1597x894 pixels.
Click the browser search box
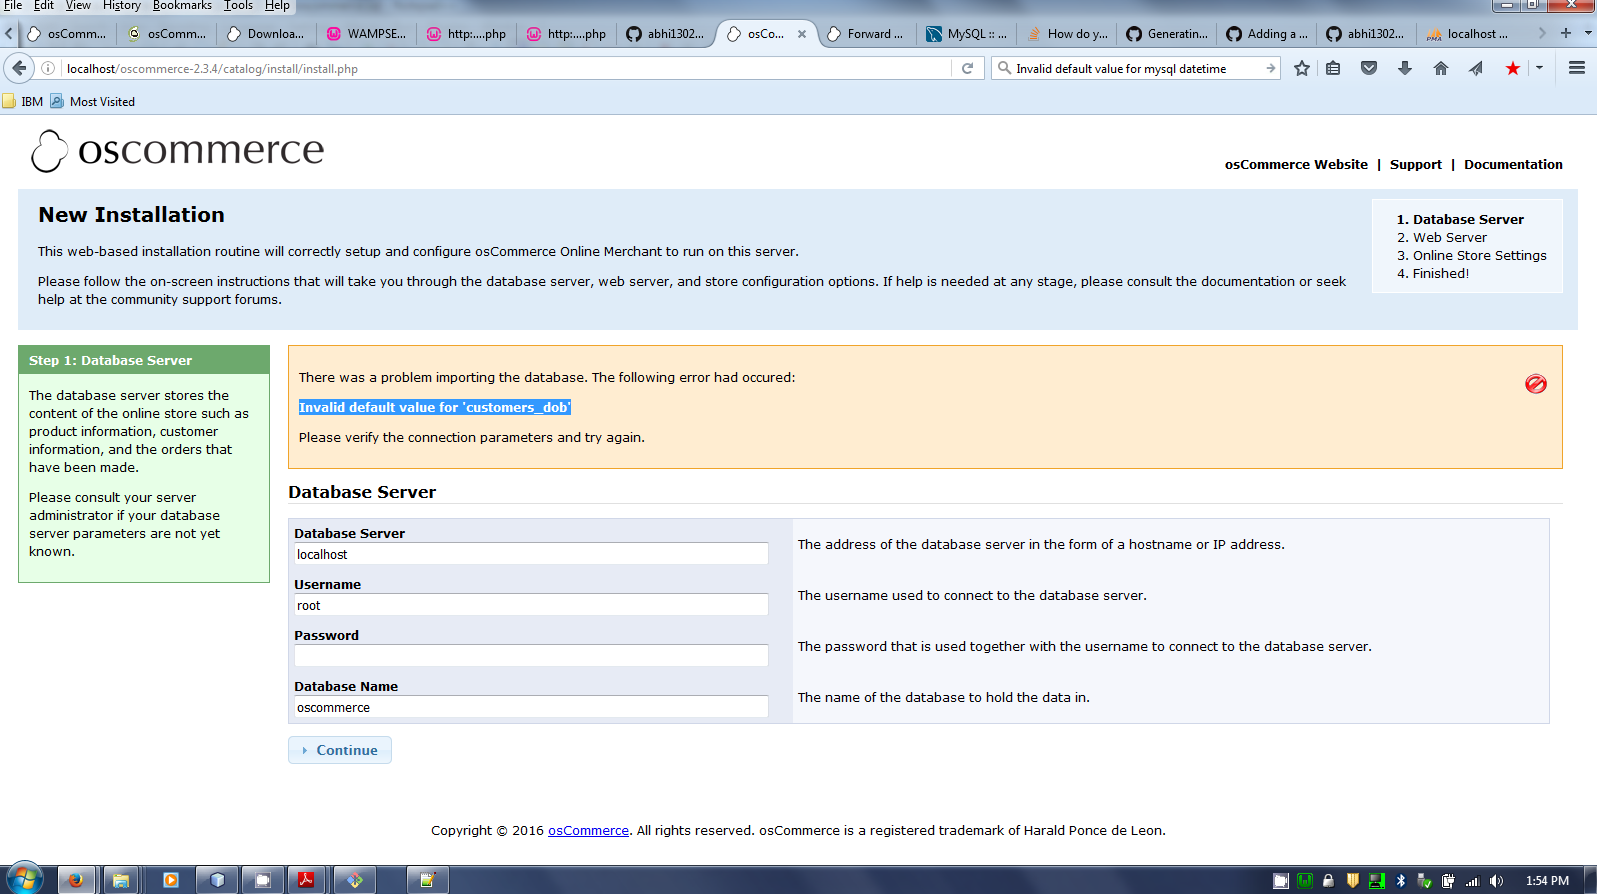click(1135, 68)
